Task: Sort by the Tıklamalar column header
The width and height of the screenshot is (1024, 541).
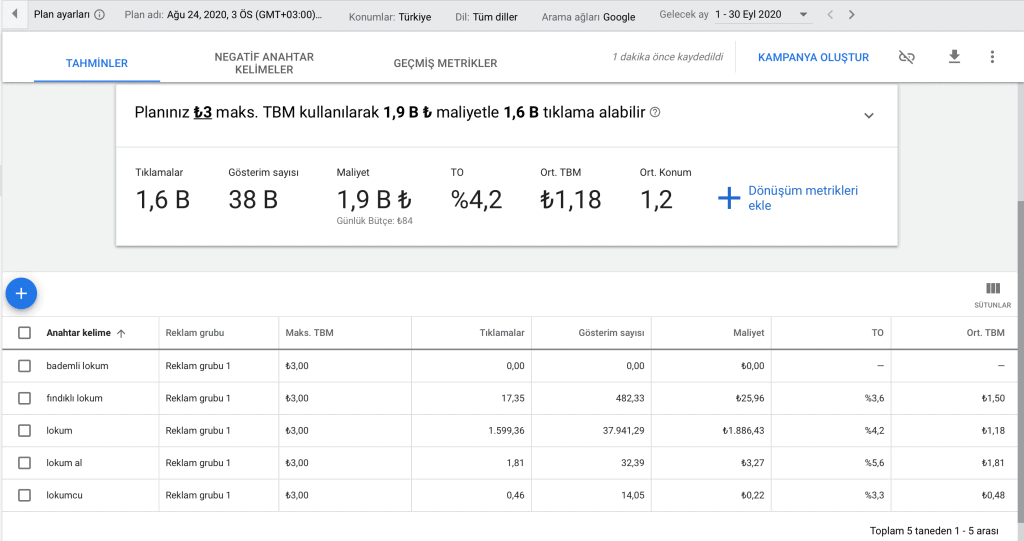Action: pos(502,333)
